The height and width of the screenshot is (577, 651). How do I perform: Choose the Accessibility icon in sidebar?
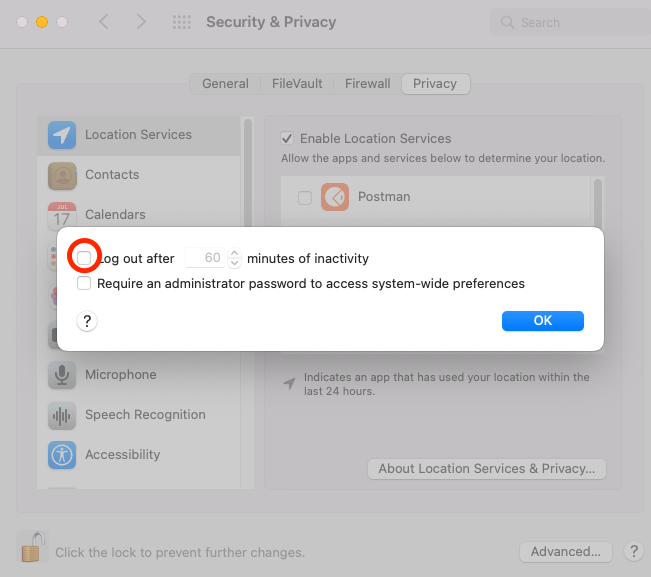point(62,455)
